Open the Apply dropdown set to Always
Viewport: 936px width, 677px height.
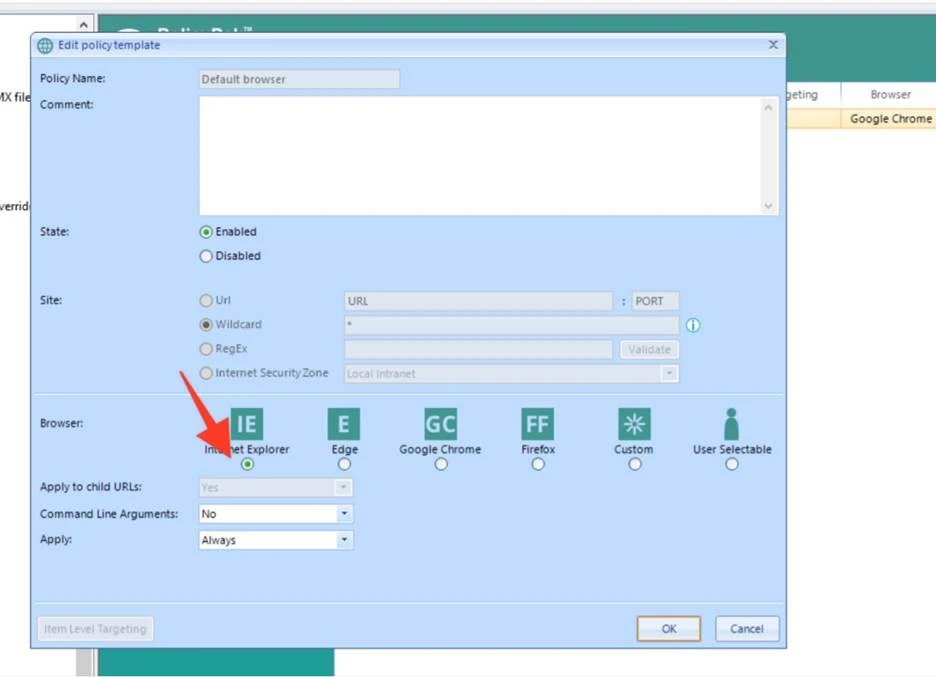(344, 540)
